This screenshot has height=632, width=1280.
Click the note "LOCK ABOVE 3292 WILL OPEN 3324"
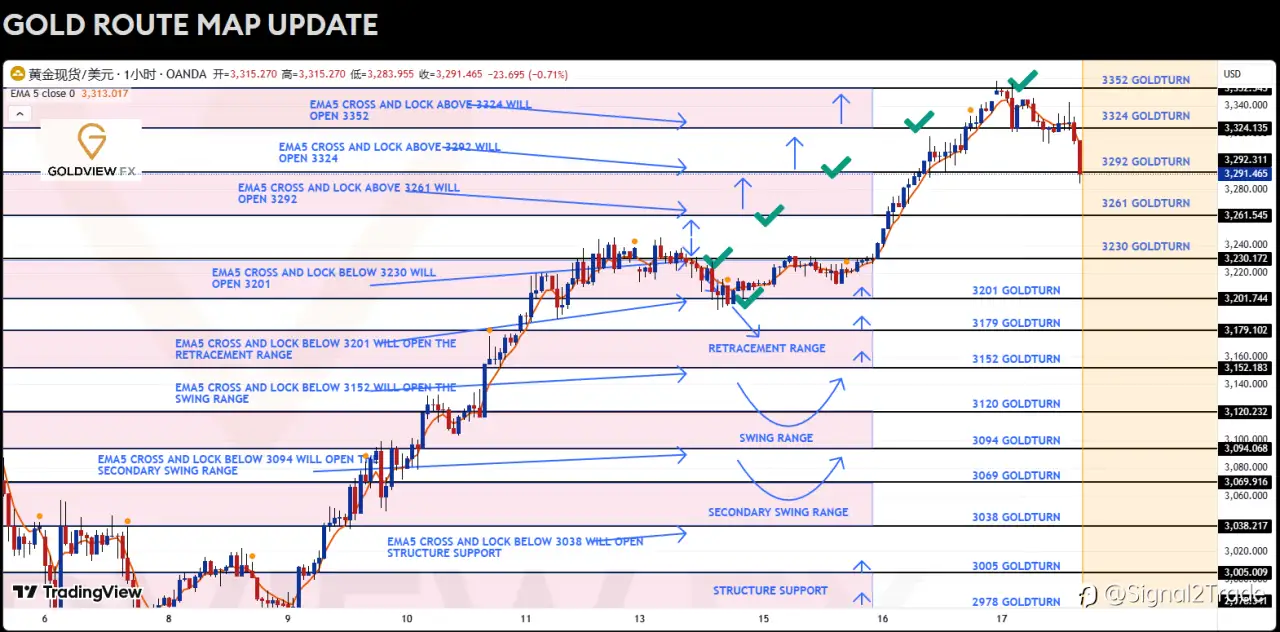pos(390,152)
